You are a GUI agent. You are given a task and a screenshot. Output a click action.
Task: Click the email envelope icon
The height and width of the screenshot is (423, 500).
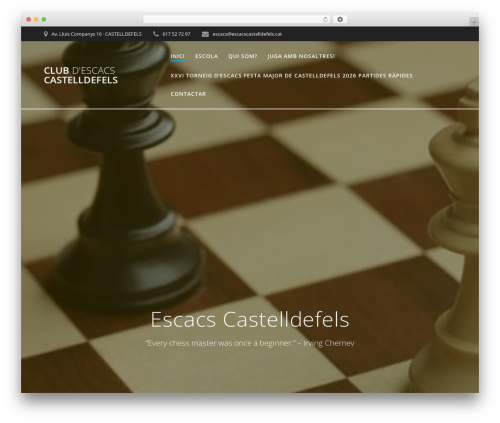point(205,34)
